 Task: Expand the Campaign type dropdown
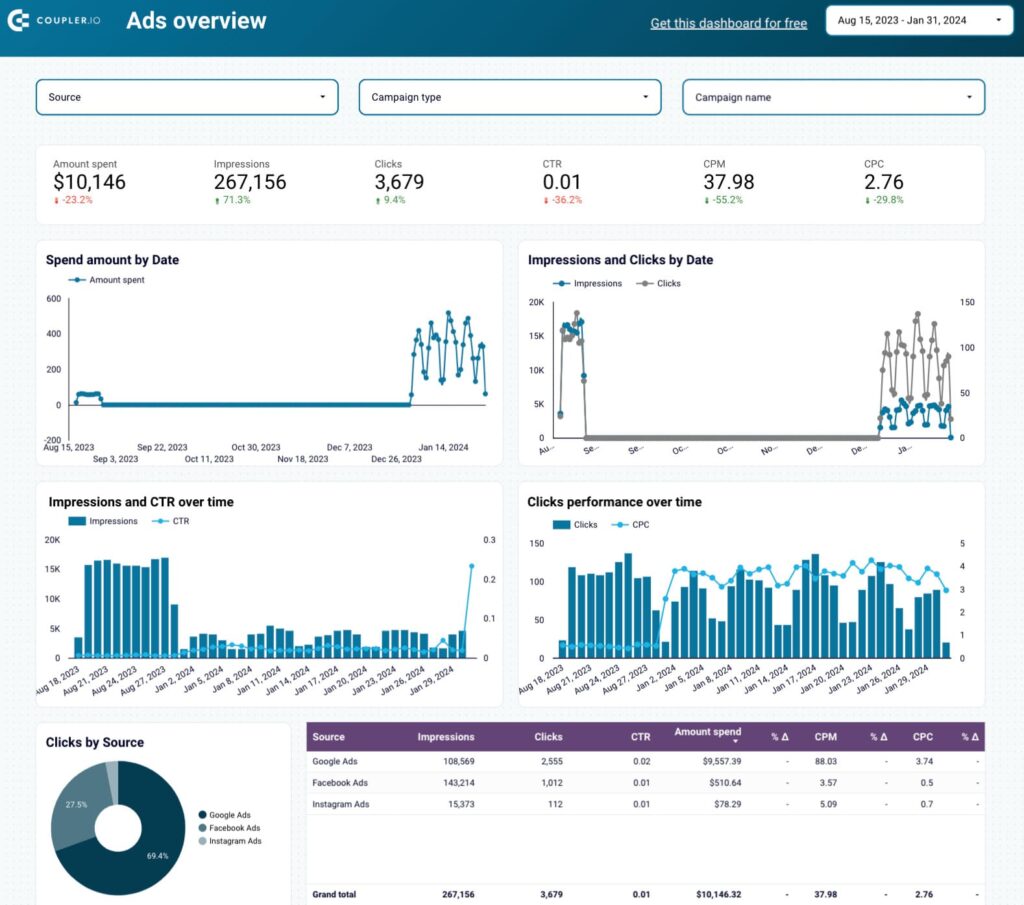pyautogui.click(x=509, y=97)
